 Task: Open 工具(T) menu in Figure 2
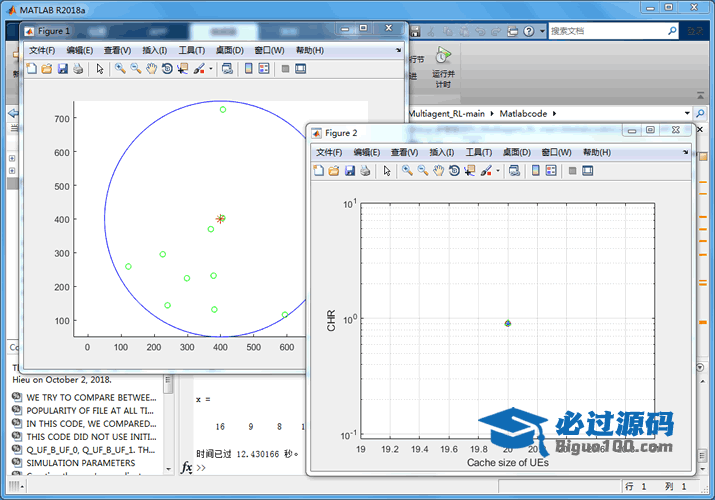(478, 152)
